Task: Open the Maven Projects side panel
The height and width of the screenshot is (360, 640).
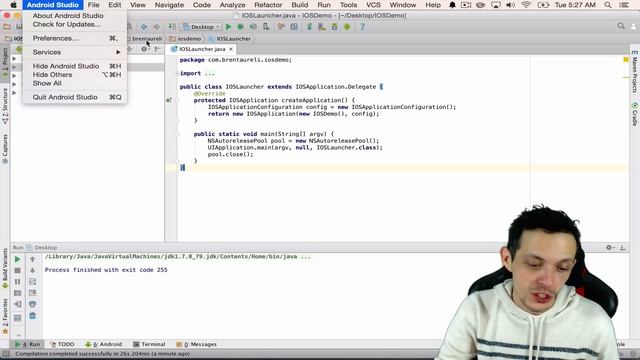Action: [635, 71]
